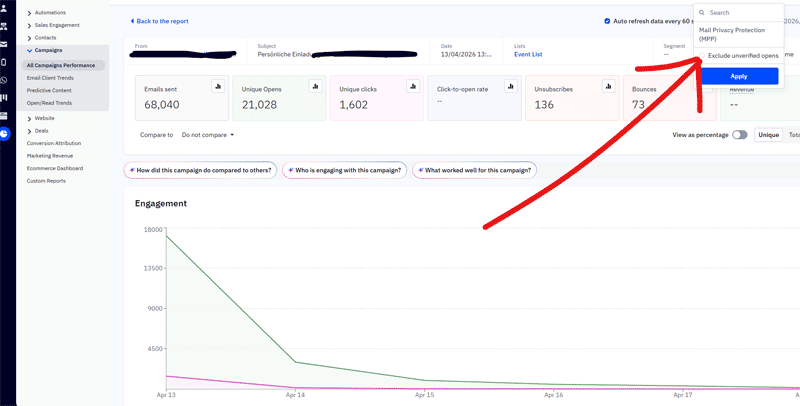Expand the Contacts section

click(29, 38)
